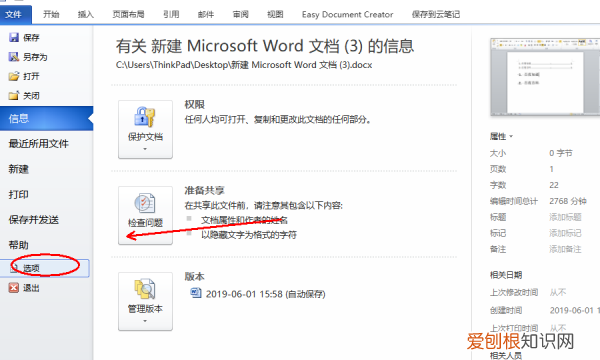
Task: Open the References (引用) tab
Action: coord(171,15)
